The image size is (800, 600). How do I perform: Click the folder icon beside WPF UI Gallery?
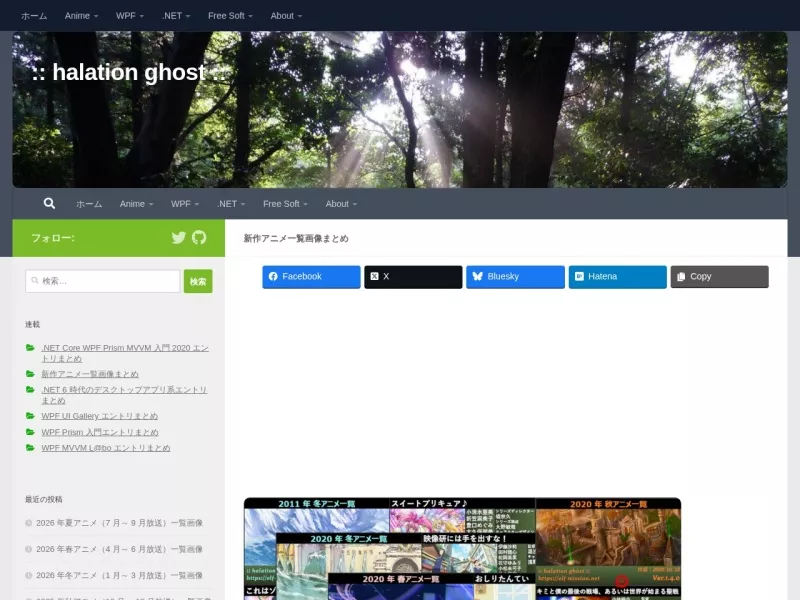pos(30,416)
